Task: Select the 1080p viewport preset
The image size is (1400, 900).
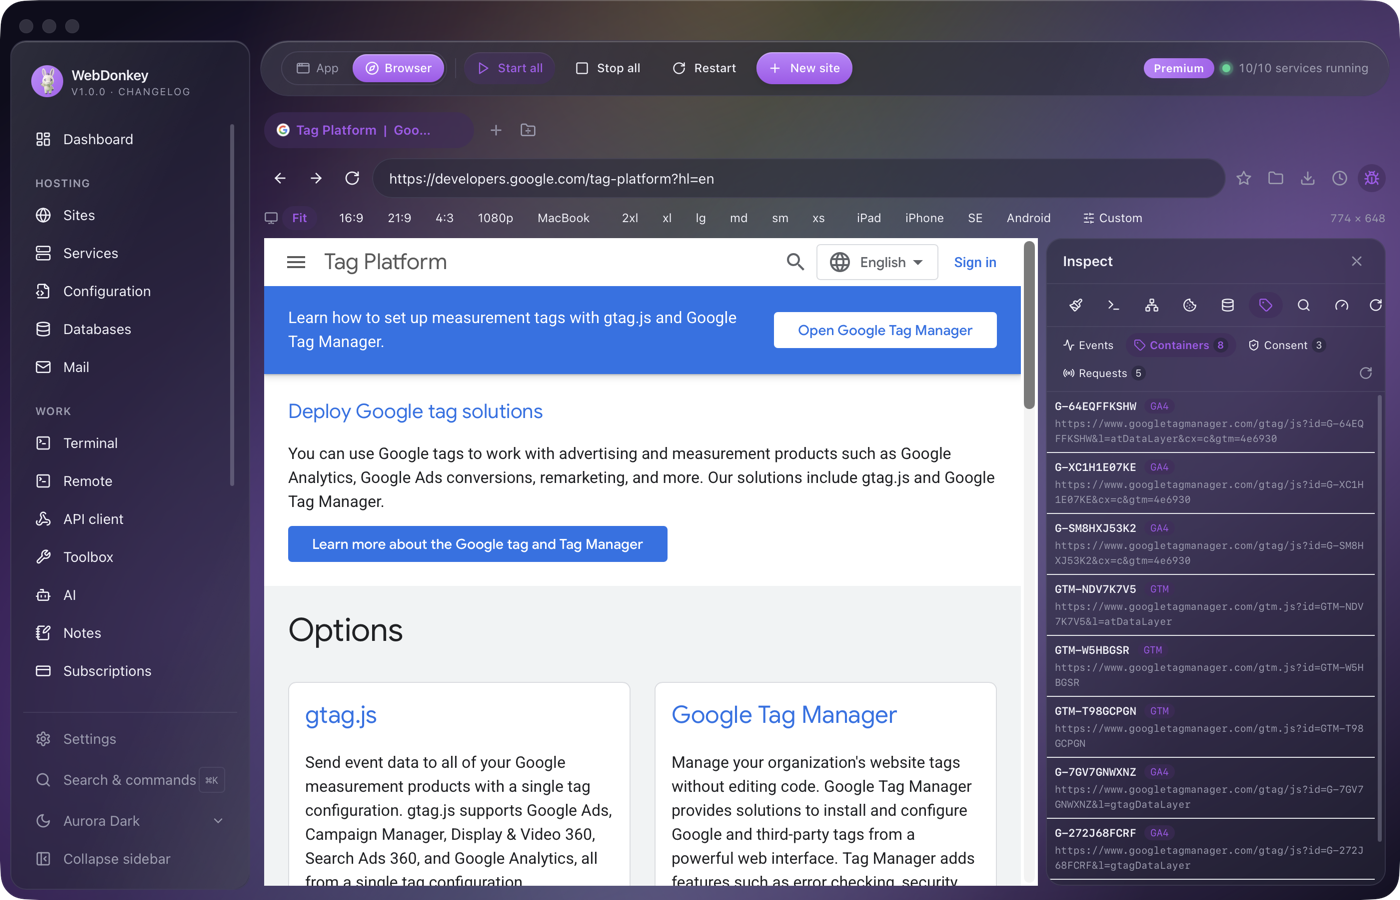Action: click(x=495, y=218)
